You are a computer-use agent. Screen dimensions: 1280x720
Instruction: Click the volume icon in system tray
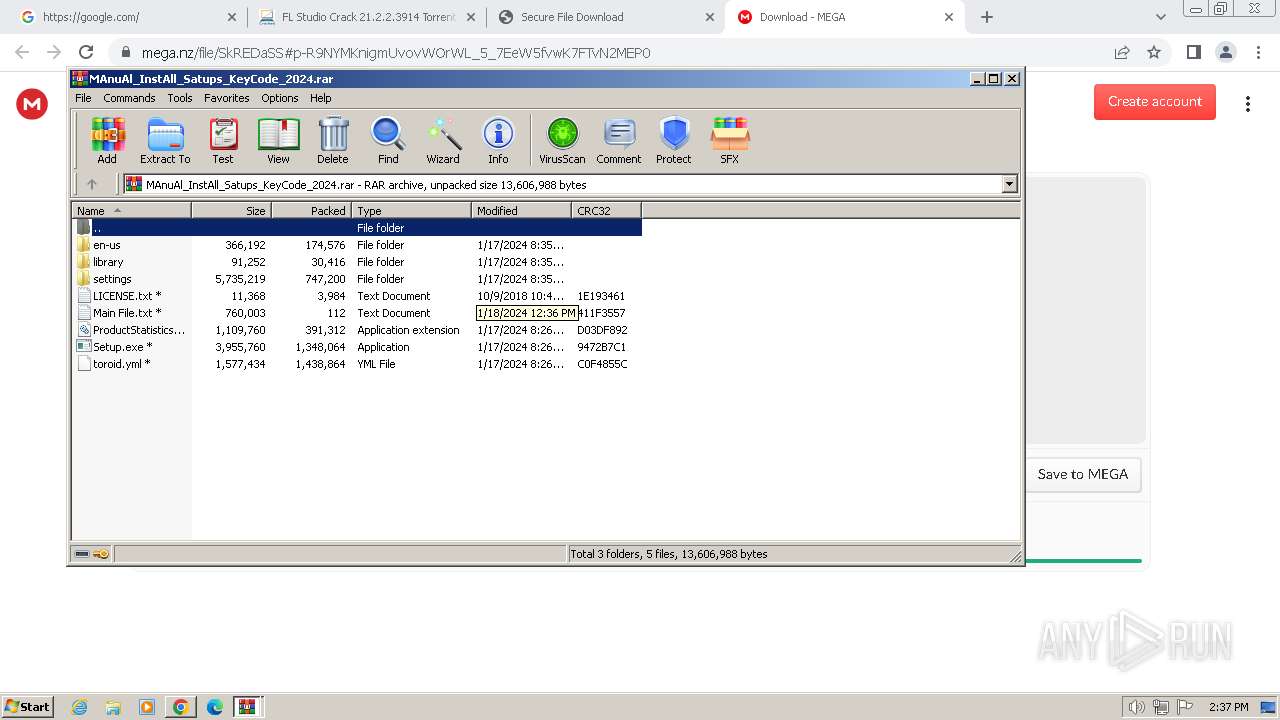(1137, 707)
